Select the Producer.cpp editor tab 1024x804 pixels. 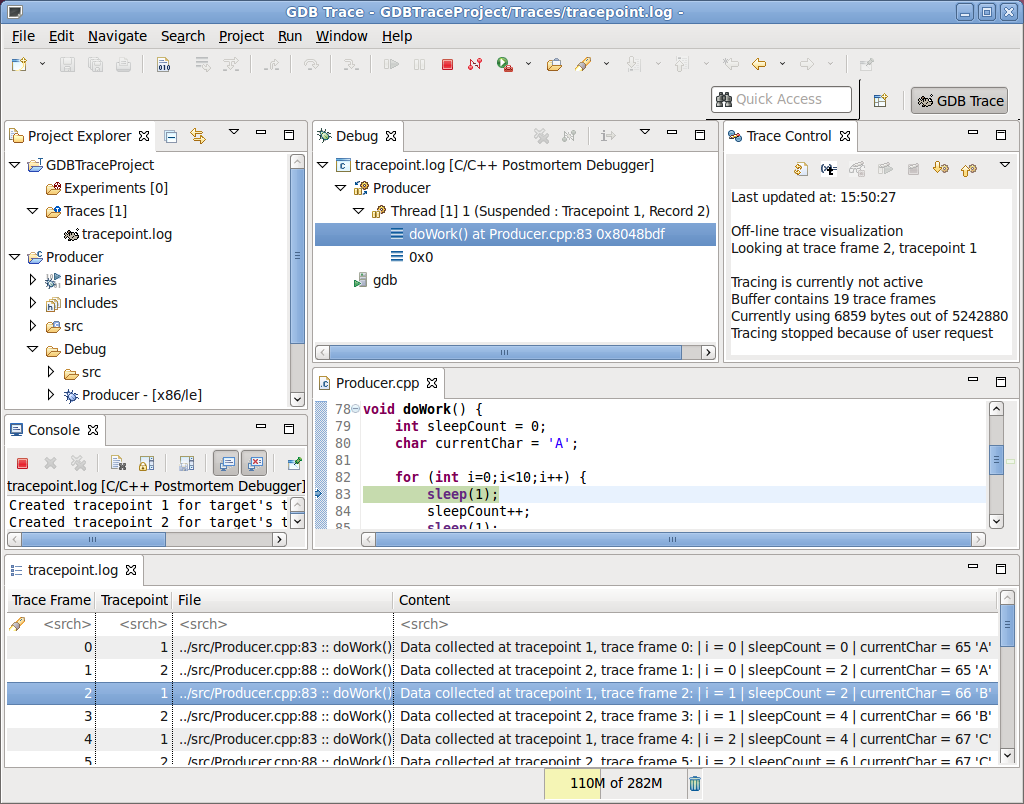click(x=377, y=383)
